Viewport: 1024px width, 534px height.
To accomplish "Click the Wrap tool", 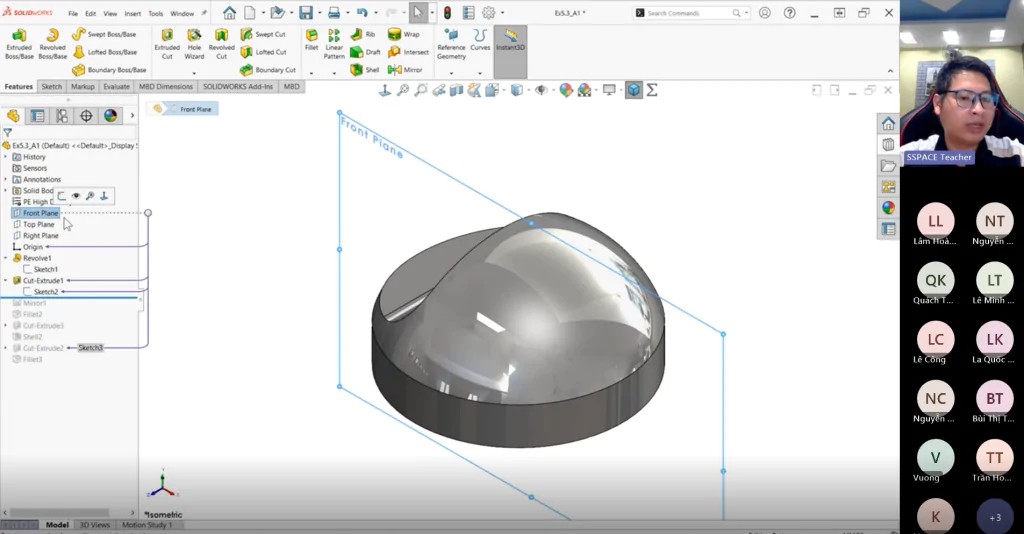I will [x=404, y=34].
